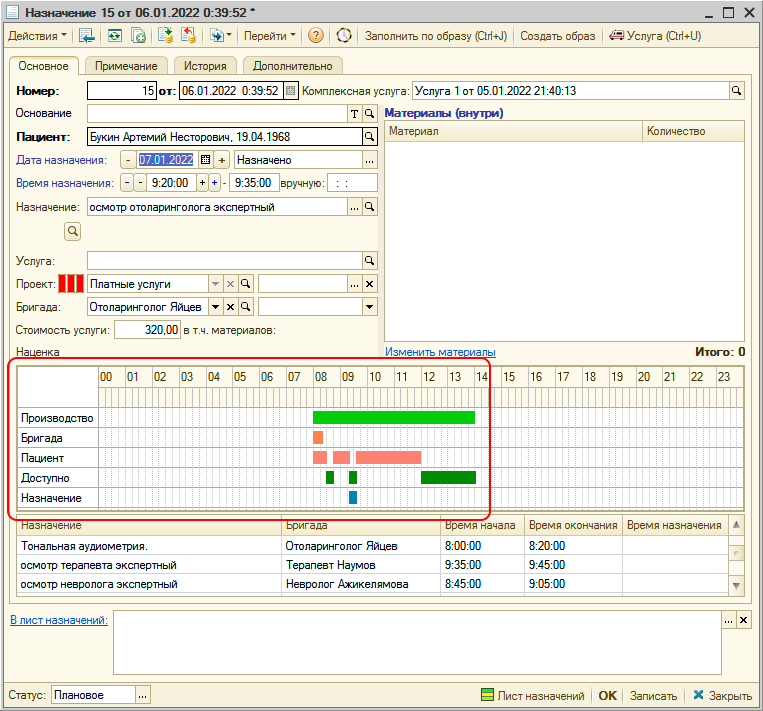
Task: Click the Изменить материалы link
Action: click(440, 352)
